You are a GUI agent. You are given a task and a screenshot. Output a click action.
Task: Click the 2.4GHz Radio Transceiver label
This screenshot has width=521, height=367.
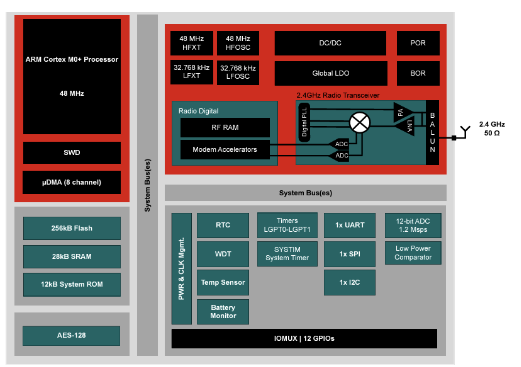click(x=338, y=96)
